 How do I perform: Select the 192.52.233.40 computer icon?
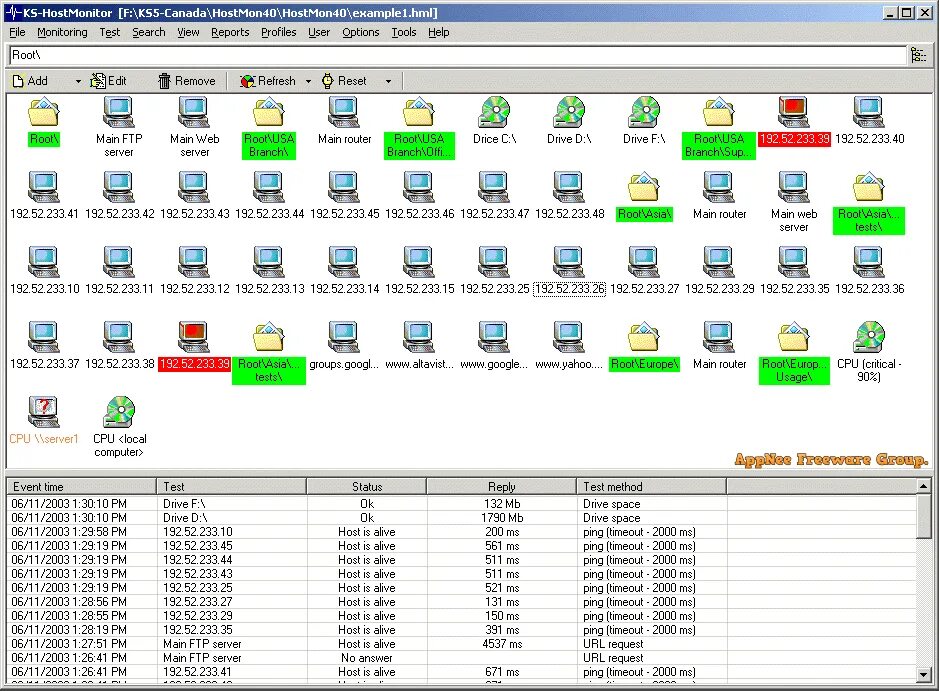pos(869,113)
